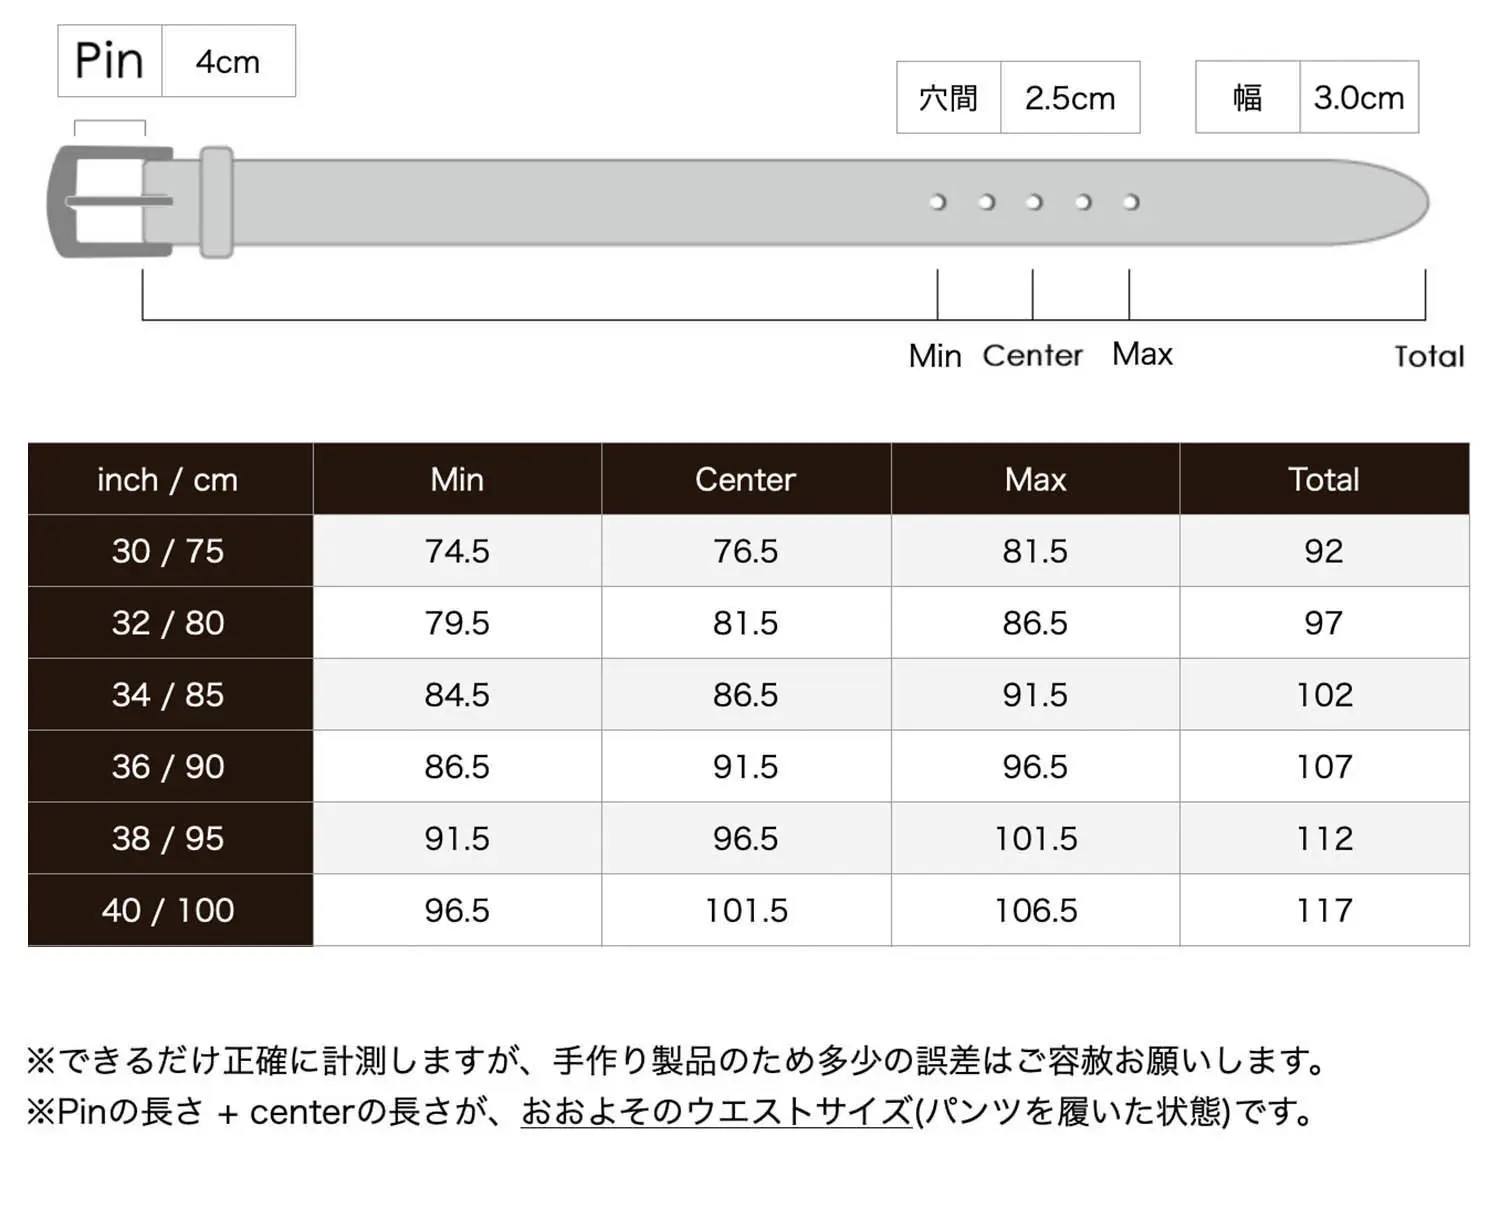Click the 74.5 Min value cell
1500x1209 pixels.
click(457, 551)
